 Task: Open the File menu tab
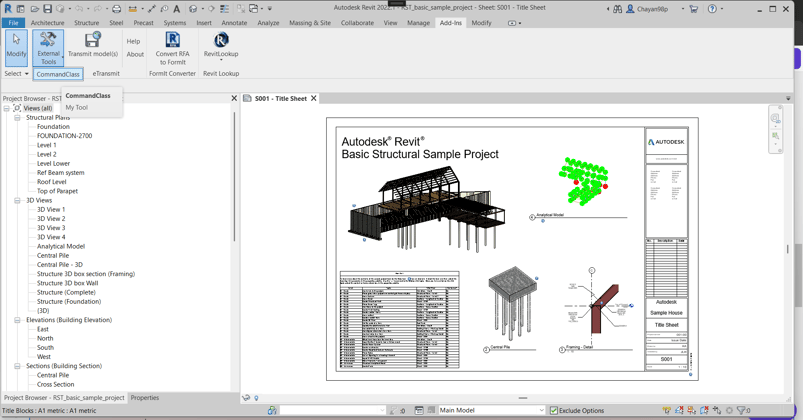tap(14, 23)
